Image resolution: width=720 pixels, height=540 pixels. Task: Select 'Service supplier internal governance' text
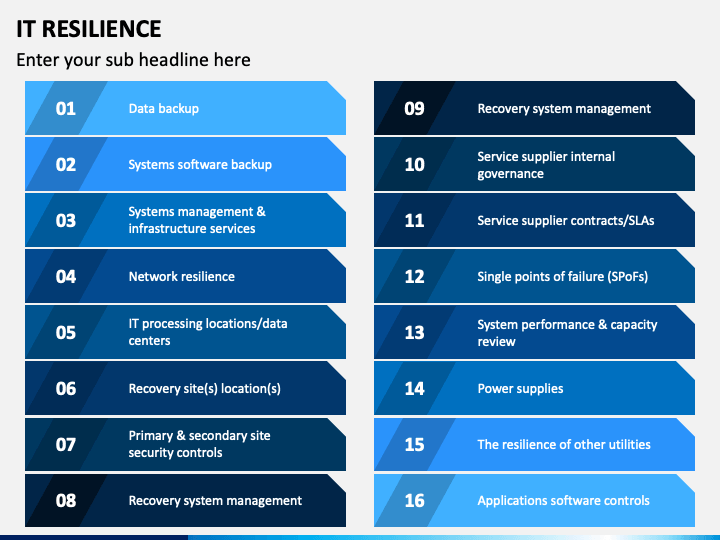[x=546, y=165]
